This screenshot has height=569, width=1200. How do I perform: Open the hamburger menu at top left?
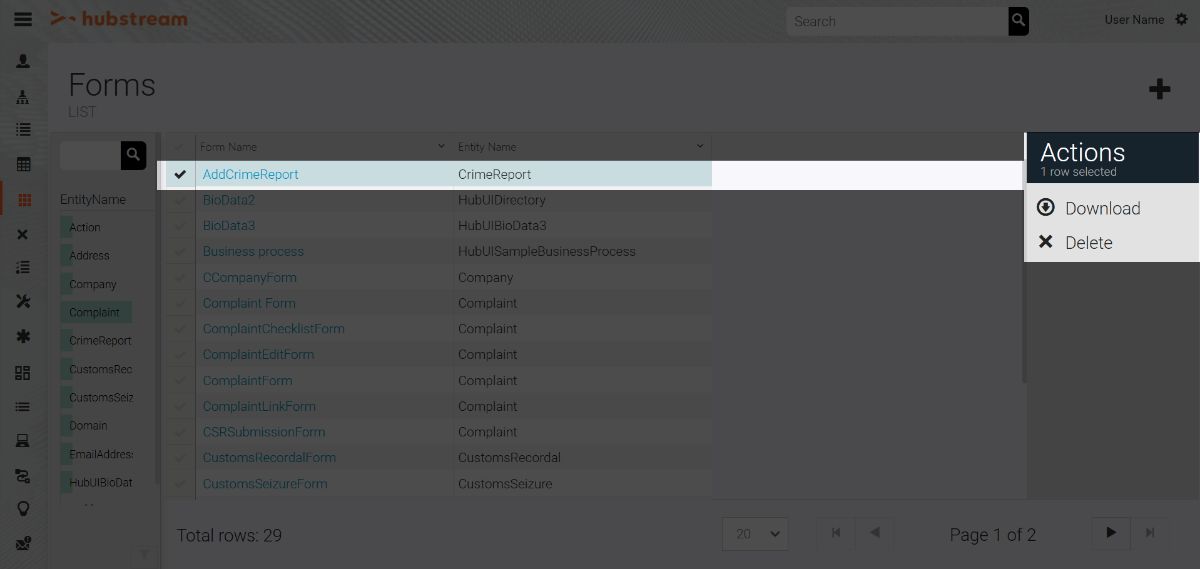pos(22,20)
